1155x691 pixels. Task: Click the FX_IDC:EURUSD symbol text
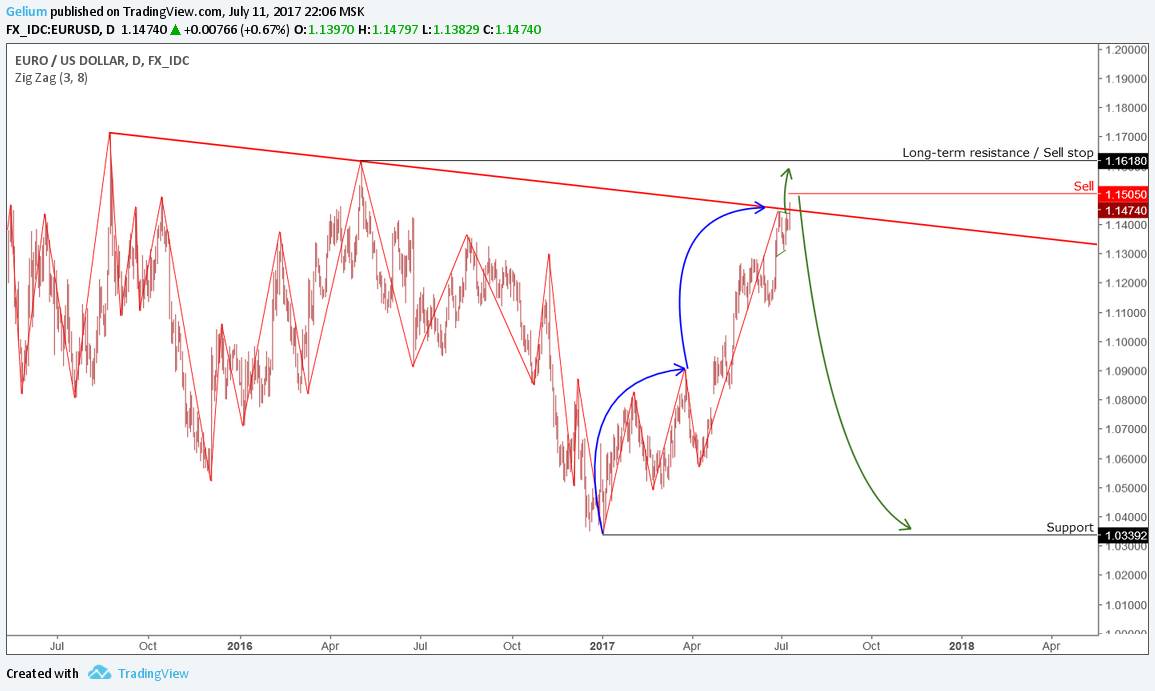(x=54, y=30)
